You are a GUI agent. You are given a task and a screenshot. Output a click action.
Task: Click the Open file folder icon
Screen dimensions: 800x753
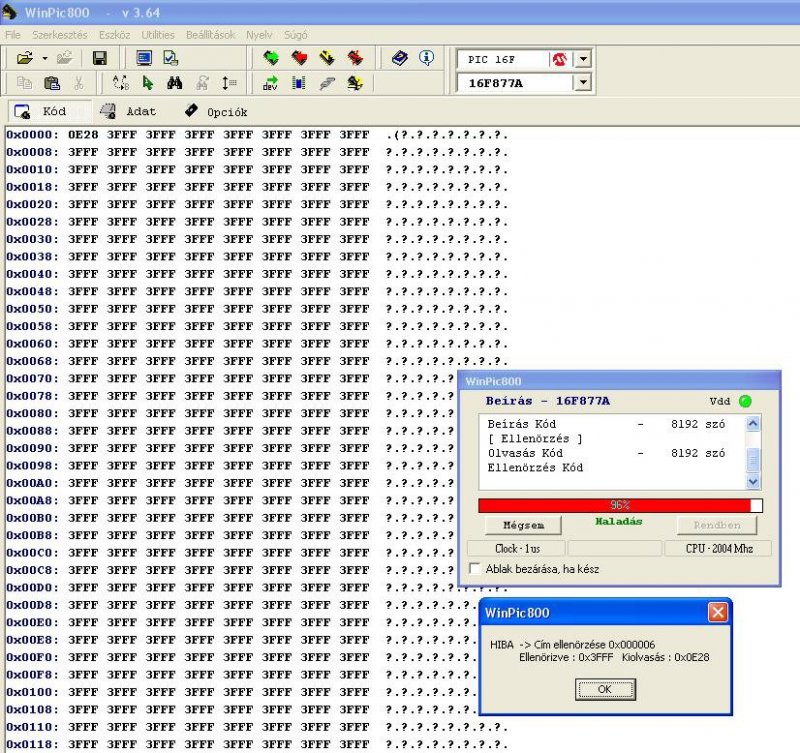pos(24,58)
